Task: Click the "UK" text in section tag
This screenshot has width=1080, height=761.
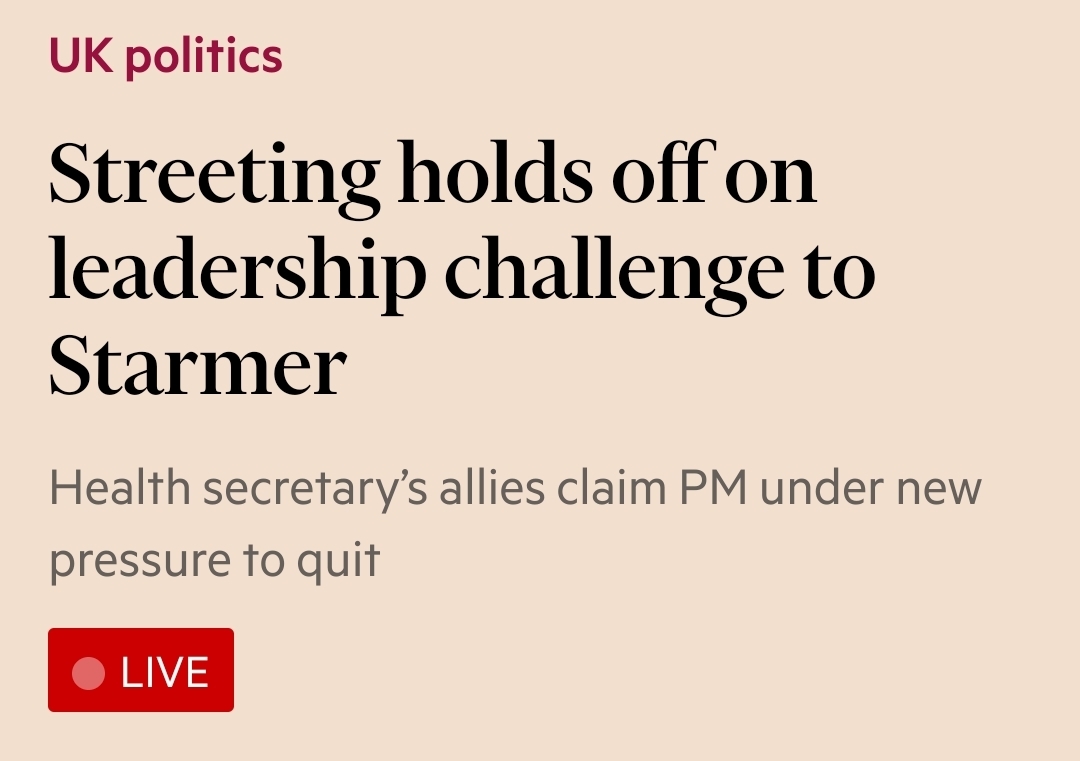Action: coord(81,55)
